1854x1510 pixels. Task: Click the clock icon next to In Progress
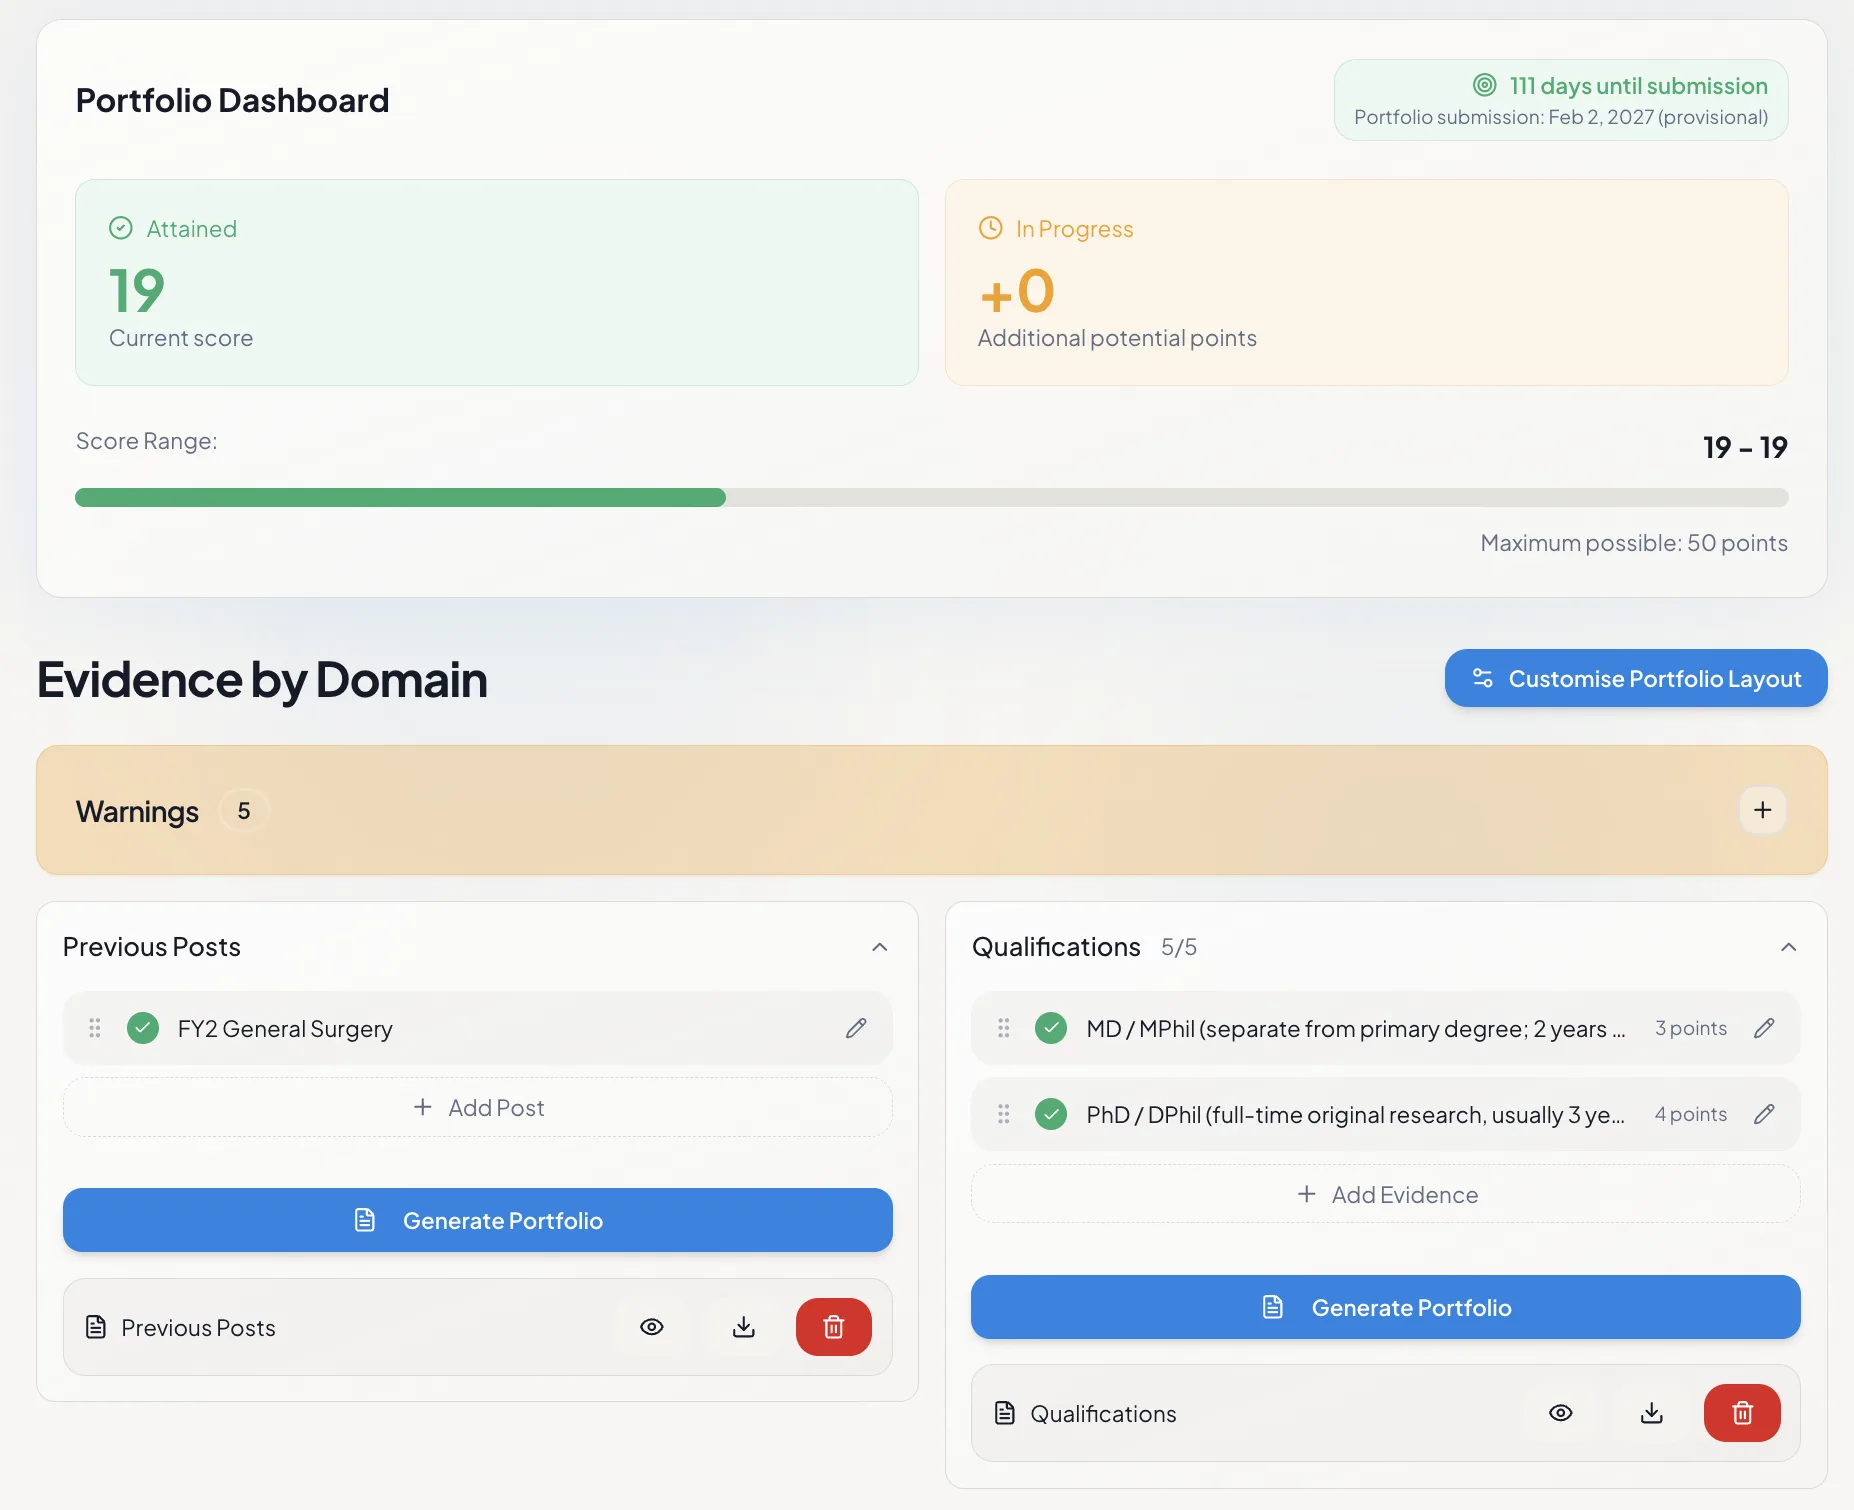(x=991, y=228)
